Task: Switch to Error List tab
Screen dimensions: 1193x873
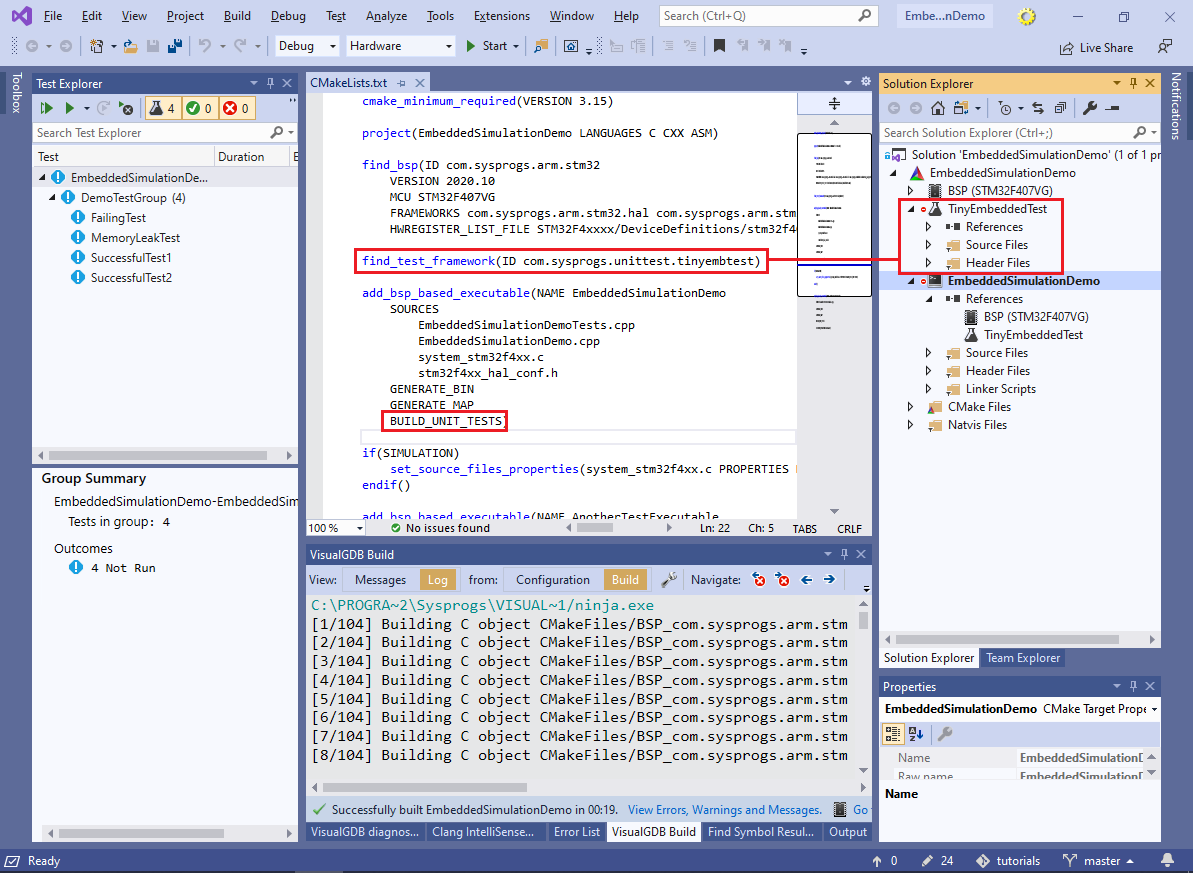Action: [x=576, y=832]
